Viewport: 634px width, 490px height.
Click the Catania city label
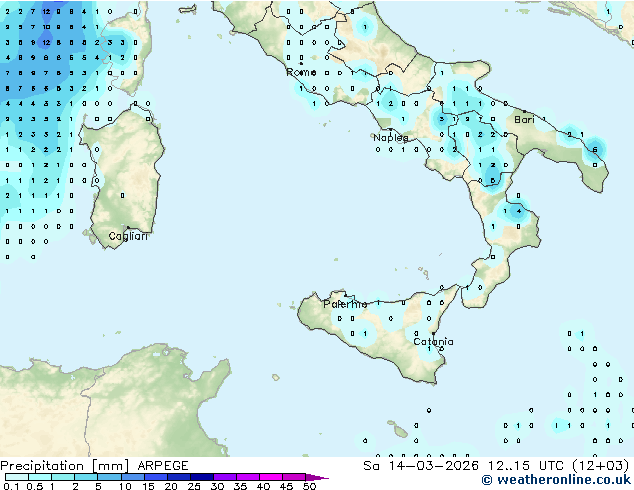point(433,342)
